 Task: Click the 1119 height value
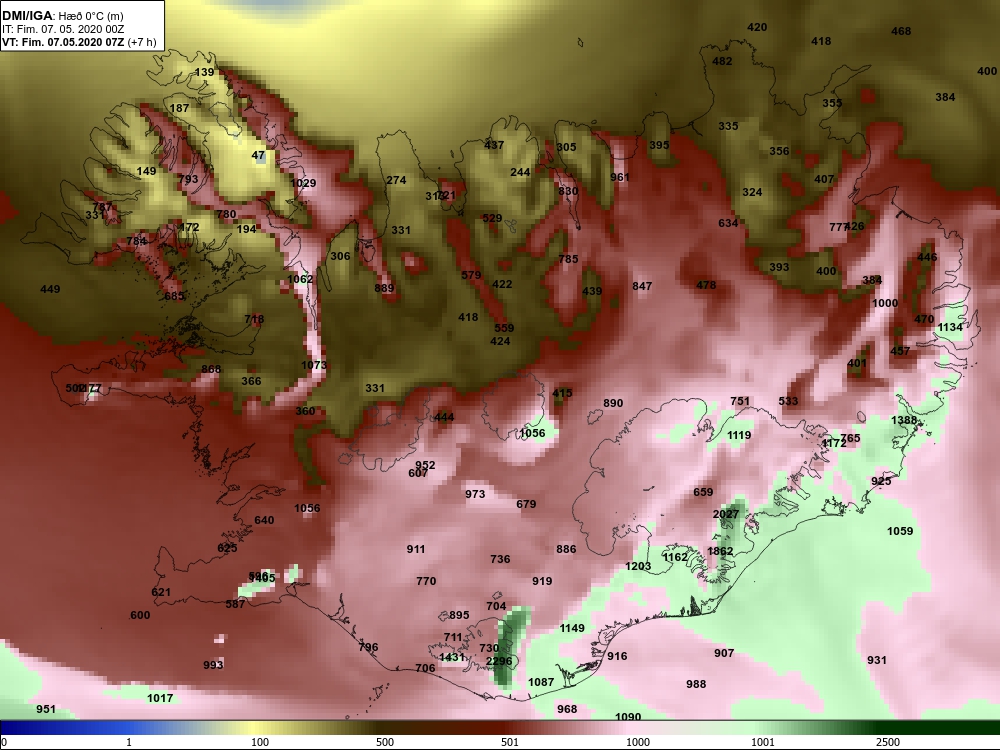click(x=739, y=435)
